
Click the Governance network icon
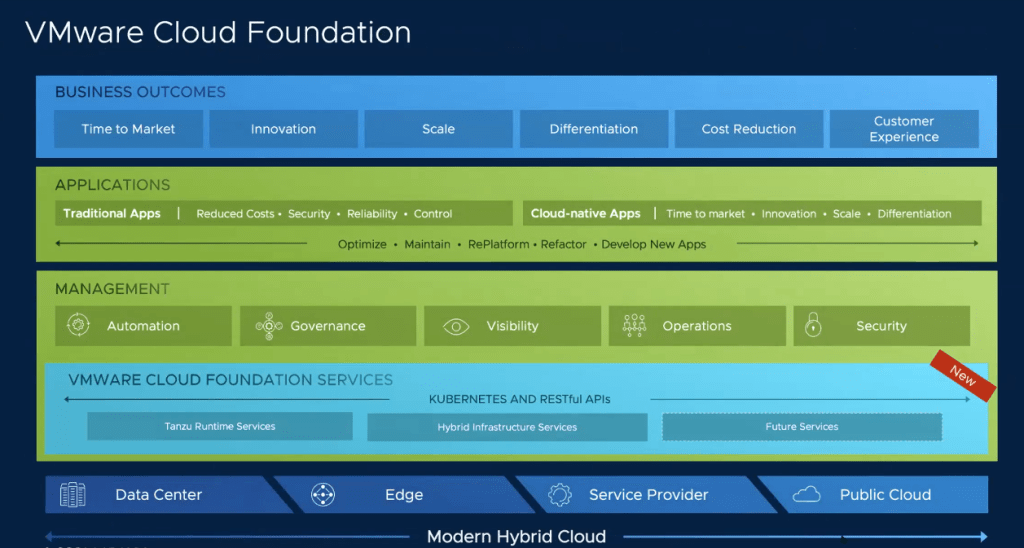pyautogui.click(x=269, y=326)
